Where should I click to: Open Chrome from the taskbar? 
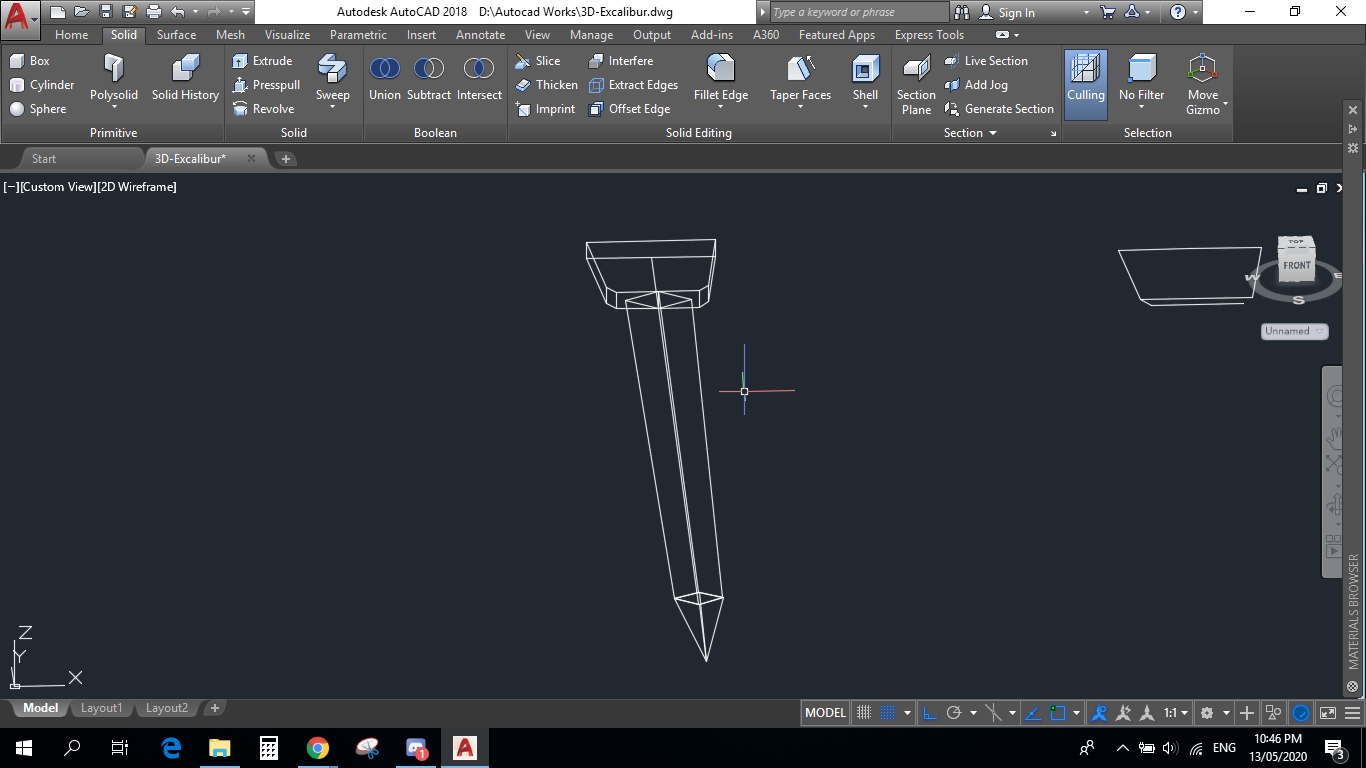[x=318, y=748]
